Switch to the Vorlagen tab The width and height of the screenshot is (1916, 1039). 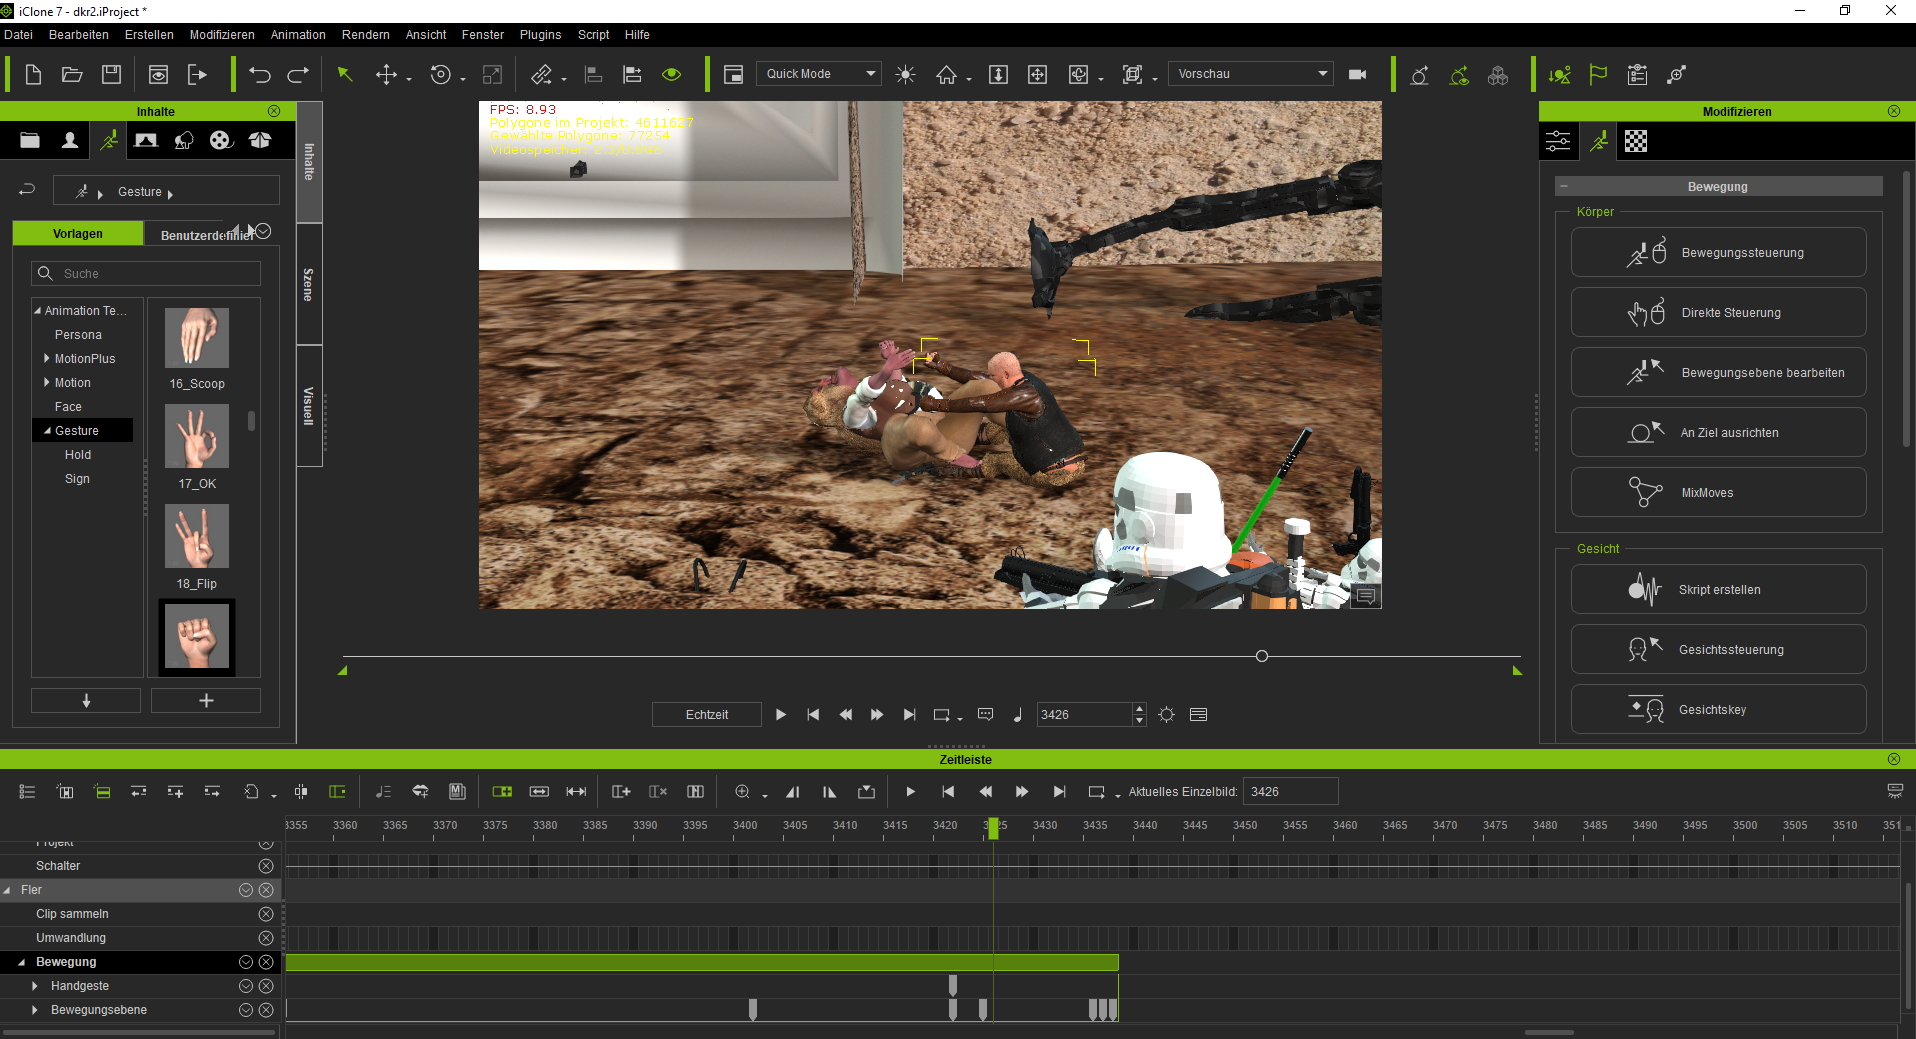coord(78,234)
